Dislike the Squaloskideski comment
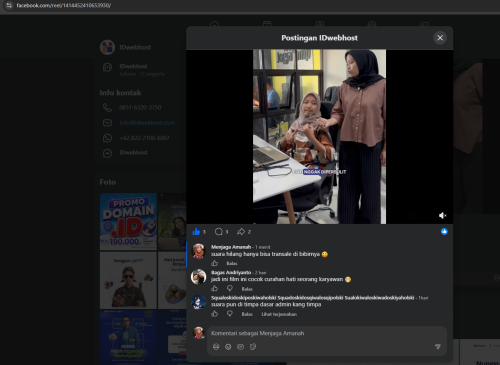This screenshot has height=365, width=500. (x=230, y=314)
